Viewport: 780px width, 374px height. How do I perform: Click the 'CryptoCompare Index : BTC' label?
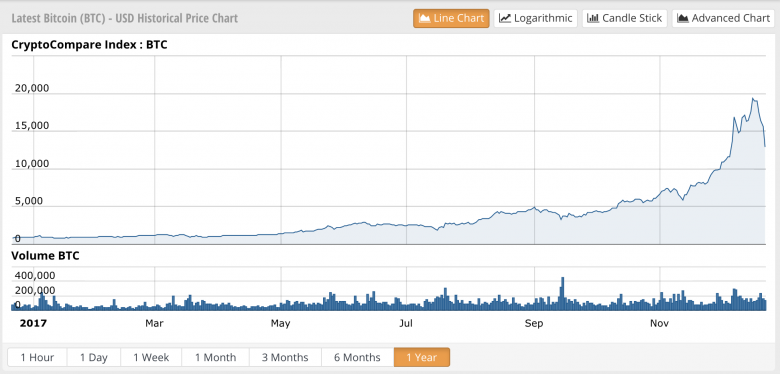(89, 45)
